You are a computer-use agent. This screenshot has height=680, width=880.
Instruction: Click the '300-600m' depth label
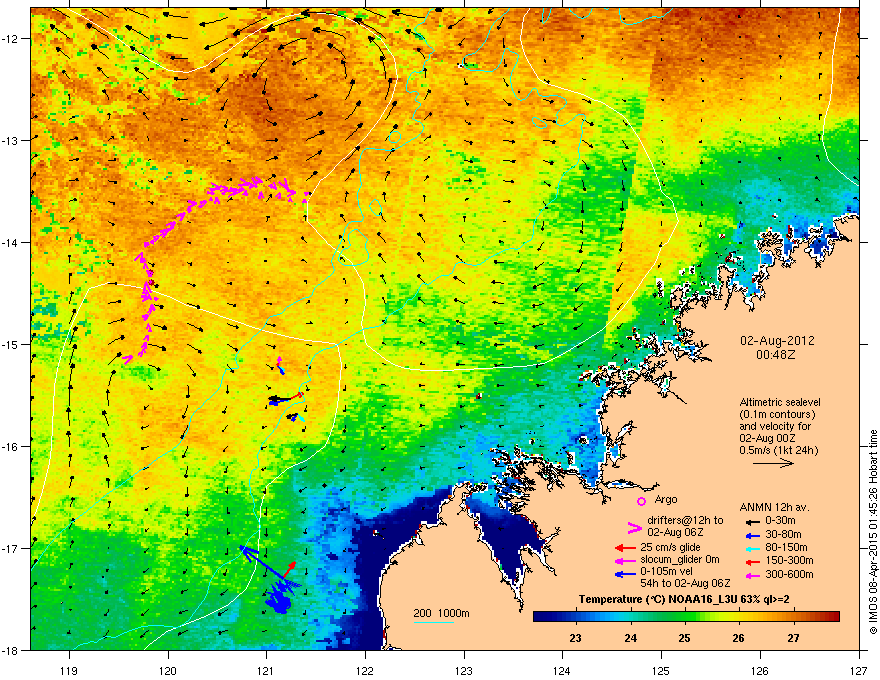pyautogui.click(x=789, y=575)
